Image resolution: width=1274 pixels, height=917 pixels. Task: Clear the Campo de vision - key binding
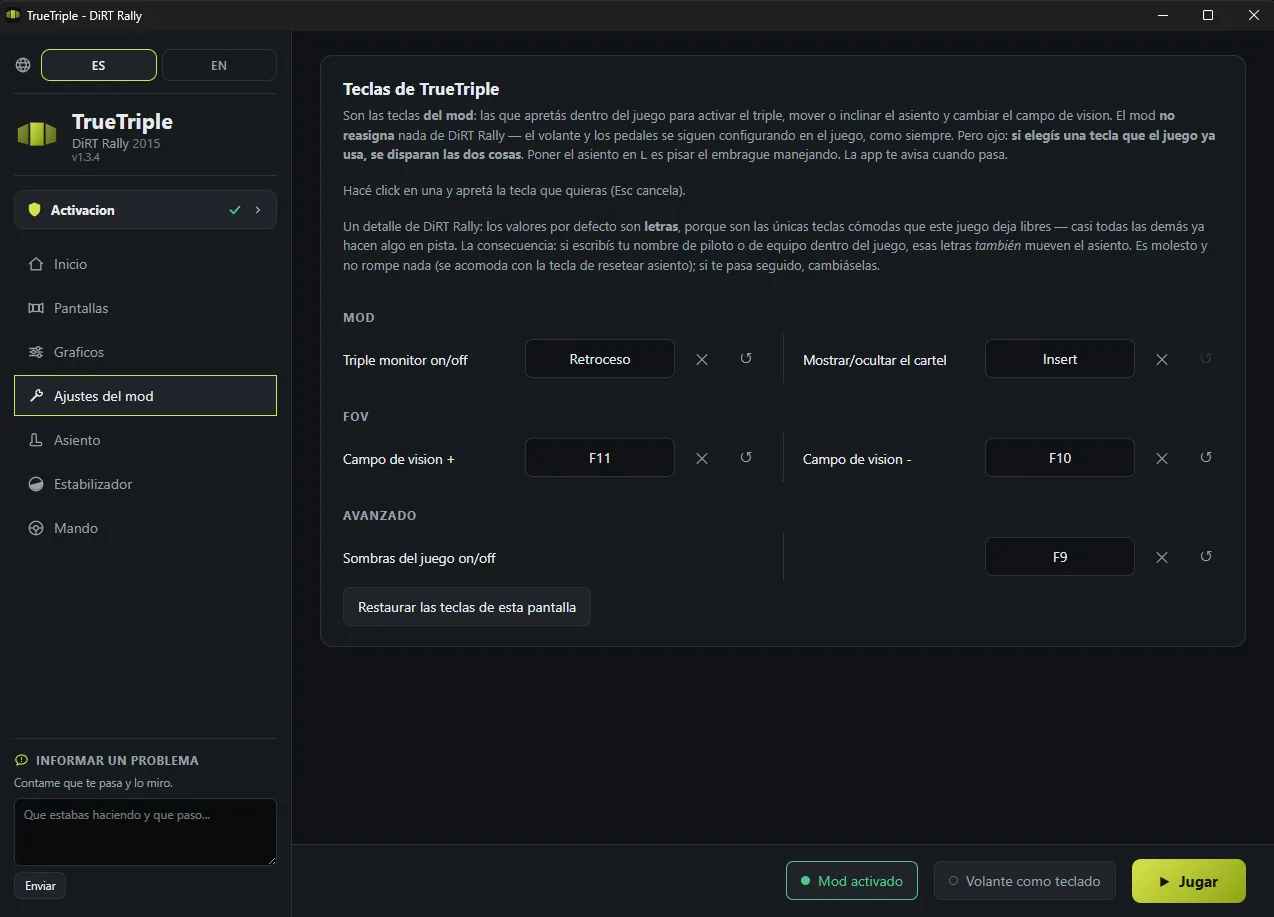click(1162, 458)
